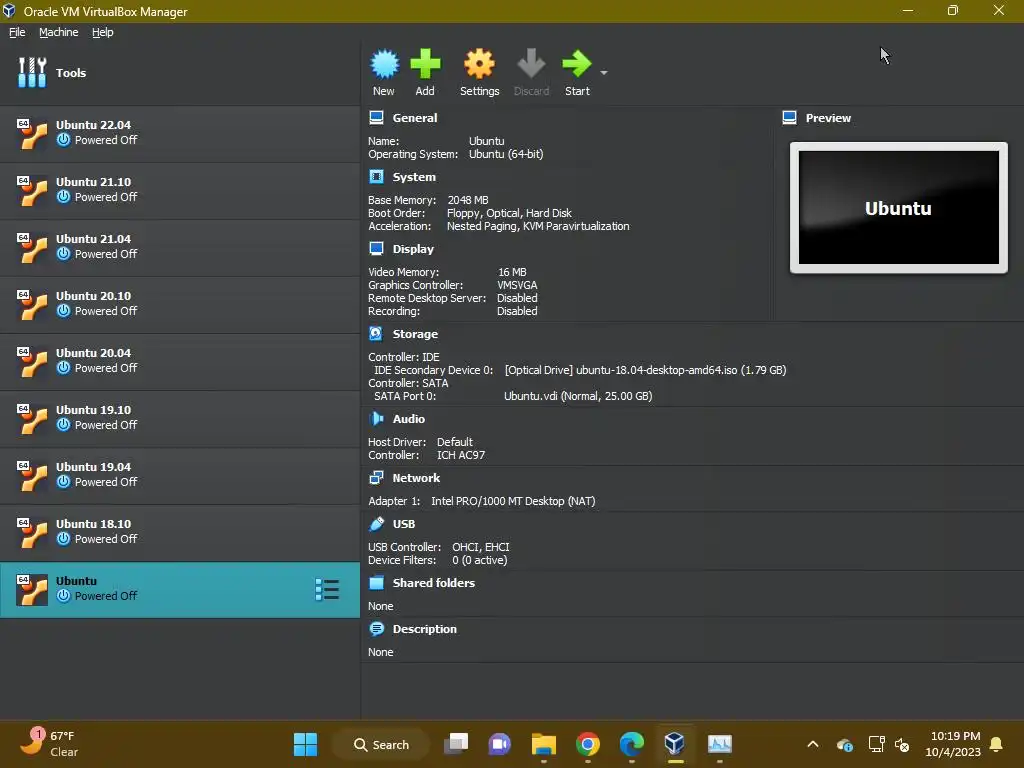This screenshot has height=768, width=1024.
Task: Click the Intel PRO/1000 MT Desktop adapter value
Action: 513,501
